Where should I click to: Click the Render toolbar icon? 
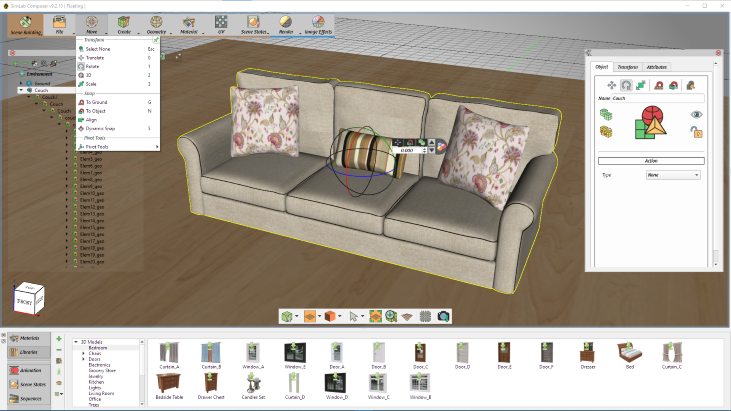(x=288, y=24)
